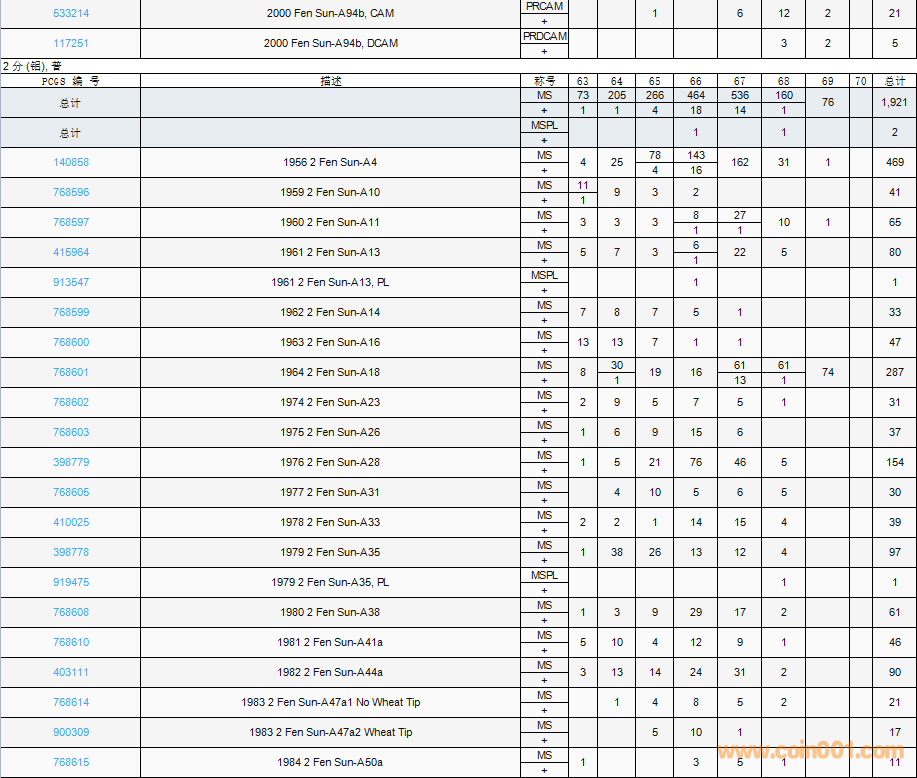Select description 2000 Fen Sun-A94b, DCAM

tap(330, 43)
